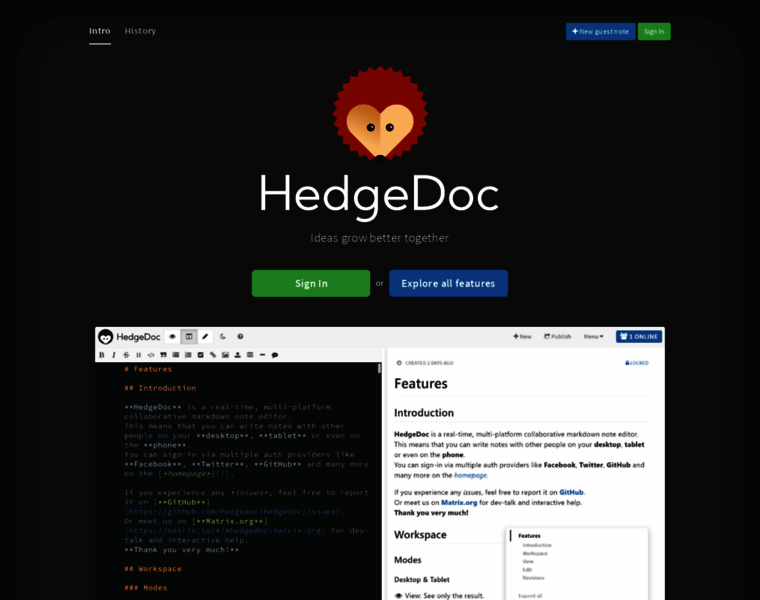Click the Bold formatting icon
Viewport: 760px width, 600px height.
click(x=102, y=355)
